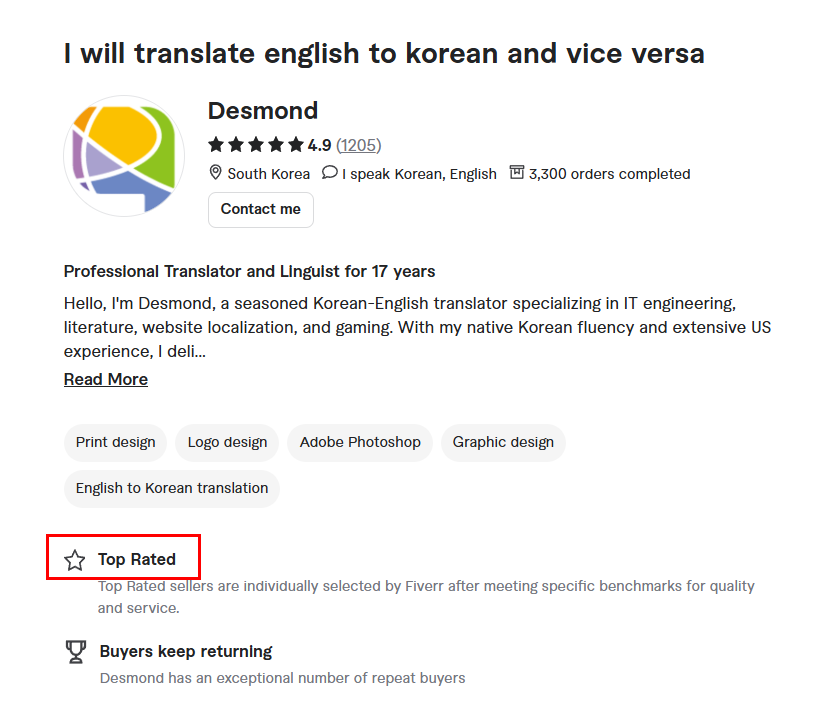
Task: Select the Graphic design skill tag
Action: tap(503, 442)
